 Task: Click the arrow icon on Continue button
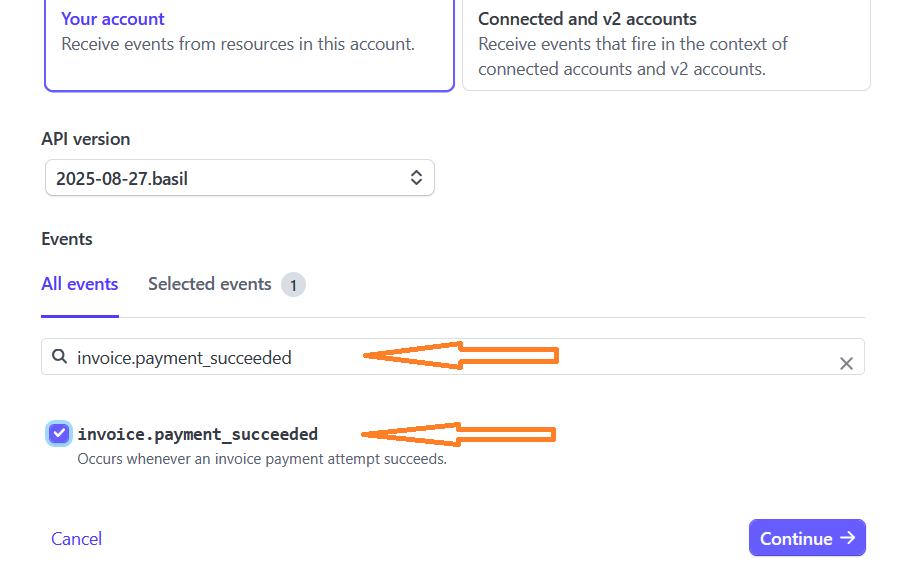[848, 538]
